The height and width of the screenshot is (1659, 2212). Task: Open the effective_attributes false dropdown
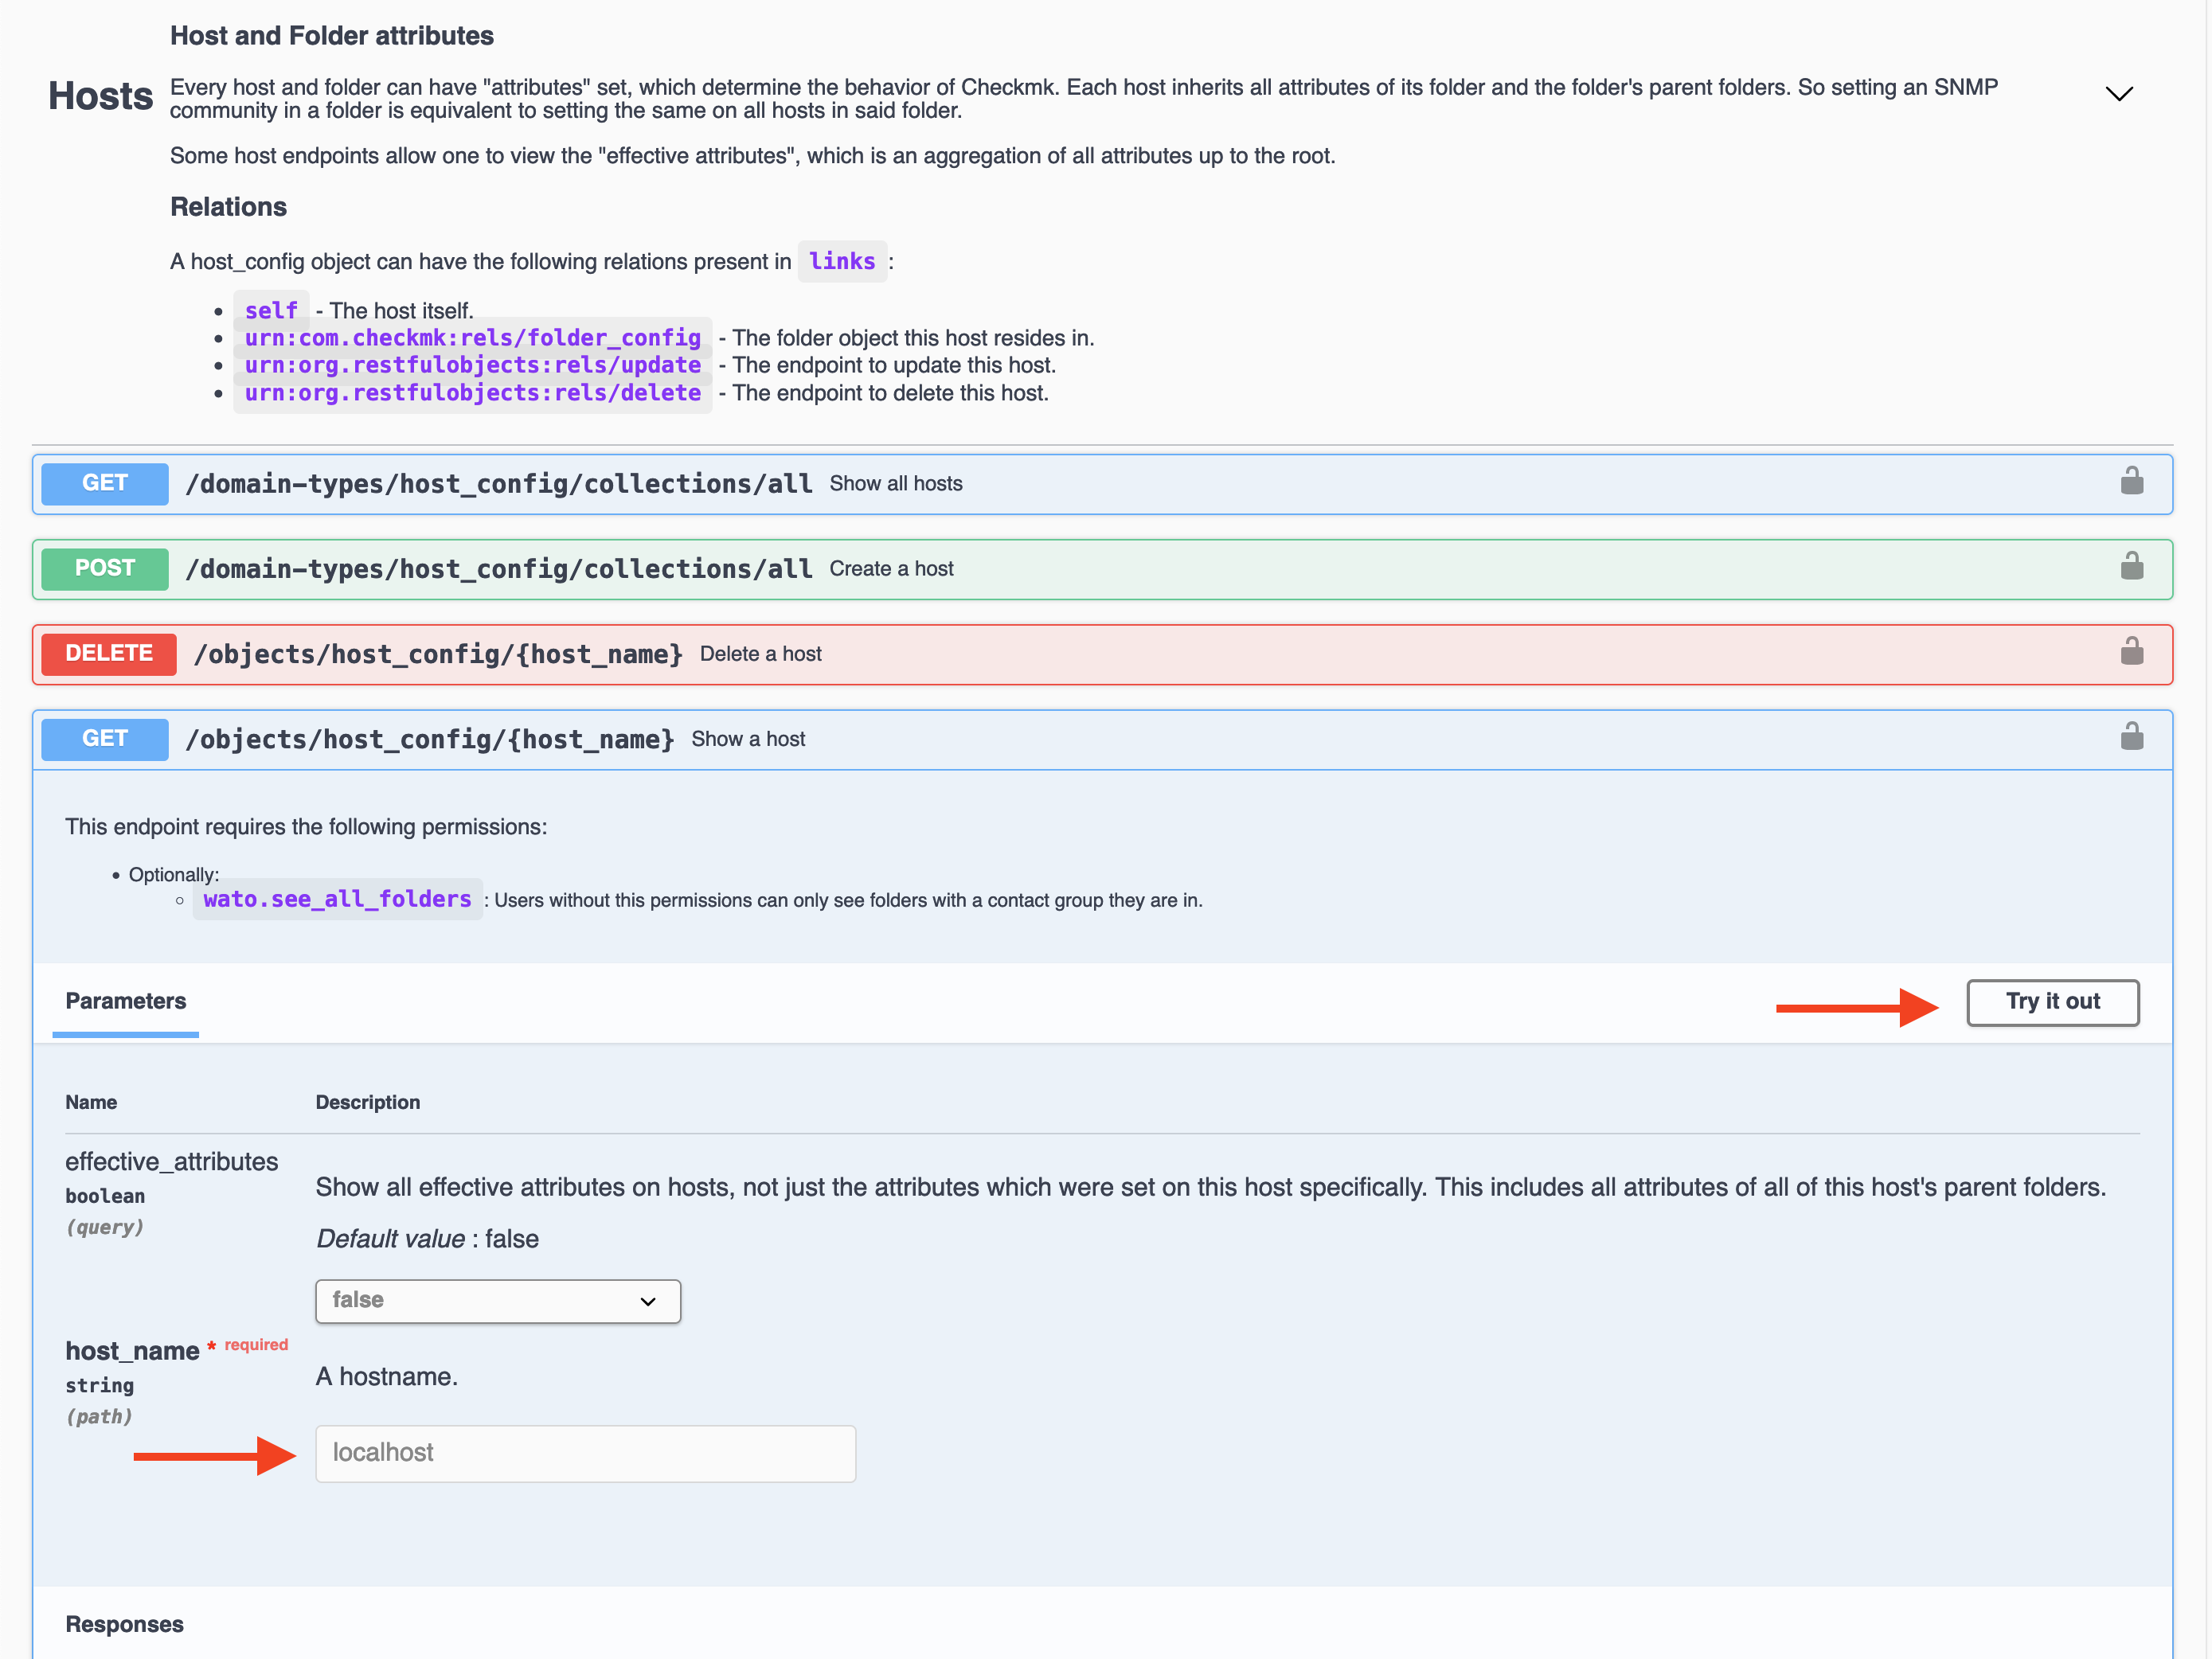point(497,1301)
